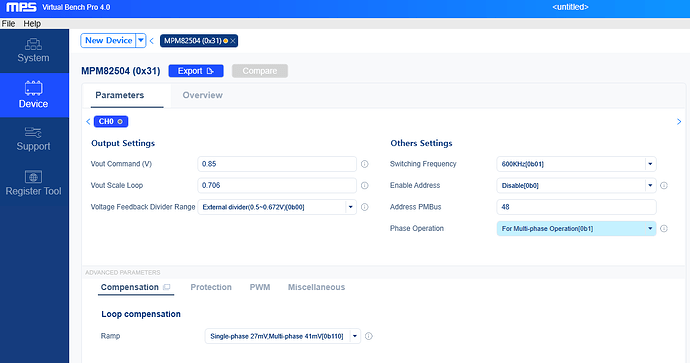Click the Address PMBus input field
The height and width of the screenshot is (363, 690).
click(x=576, y=207)
